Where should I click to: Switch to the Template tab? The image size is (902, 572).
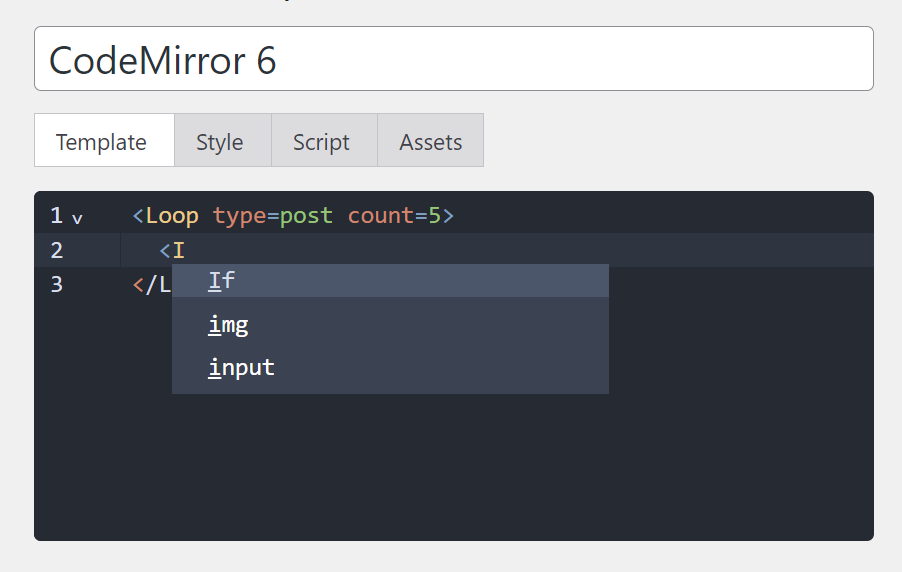[104, 140]
